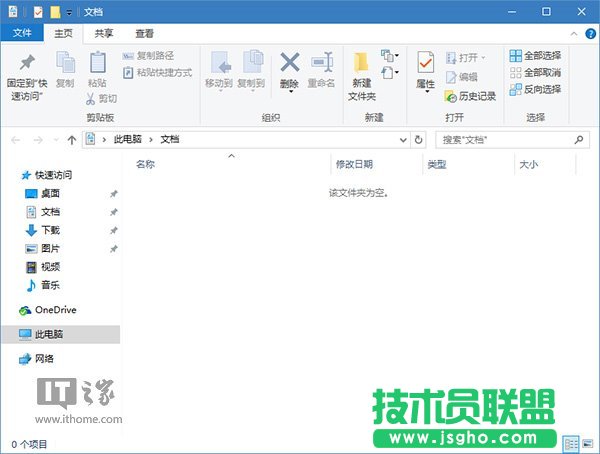The image size is (600, 454).
Task: Click Cut (剪切) scissors icon
Action: coord(90,98)
